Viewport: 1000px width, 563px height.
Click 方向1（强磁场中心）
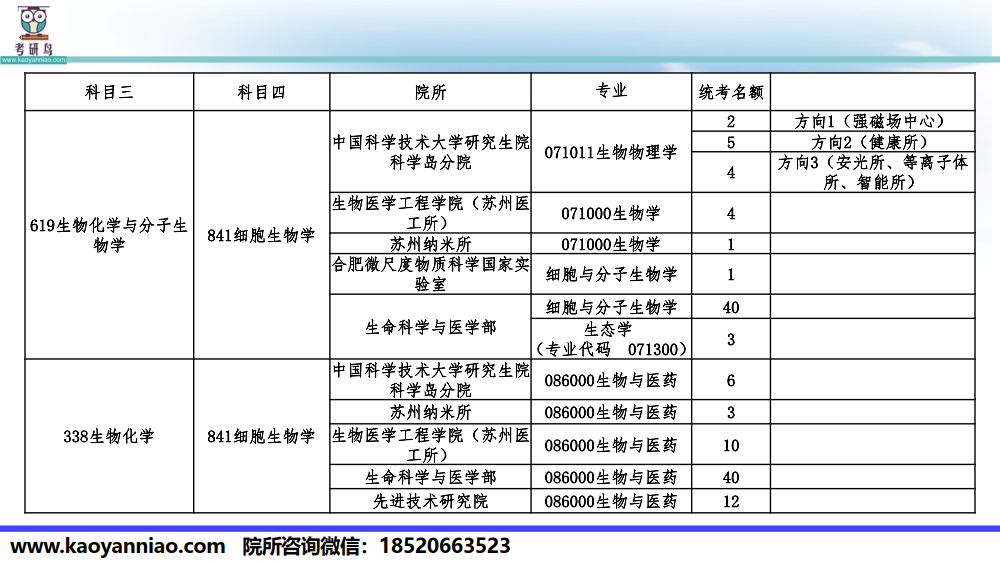click(x=872, y=121)
